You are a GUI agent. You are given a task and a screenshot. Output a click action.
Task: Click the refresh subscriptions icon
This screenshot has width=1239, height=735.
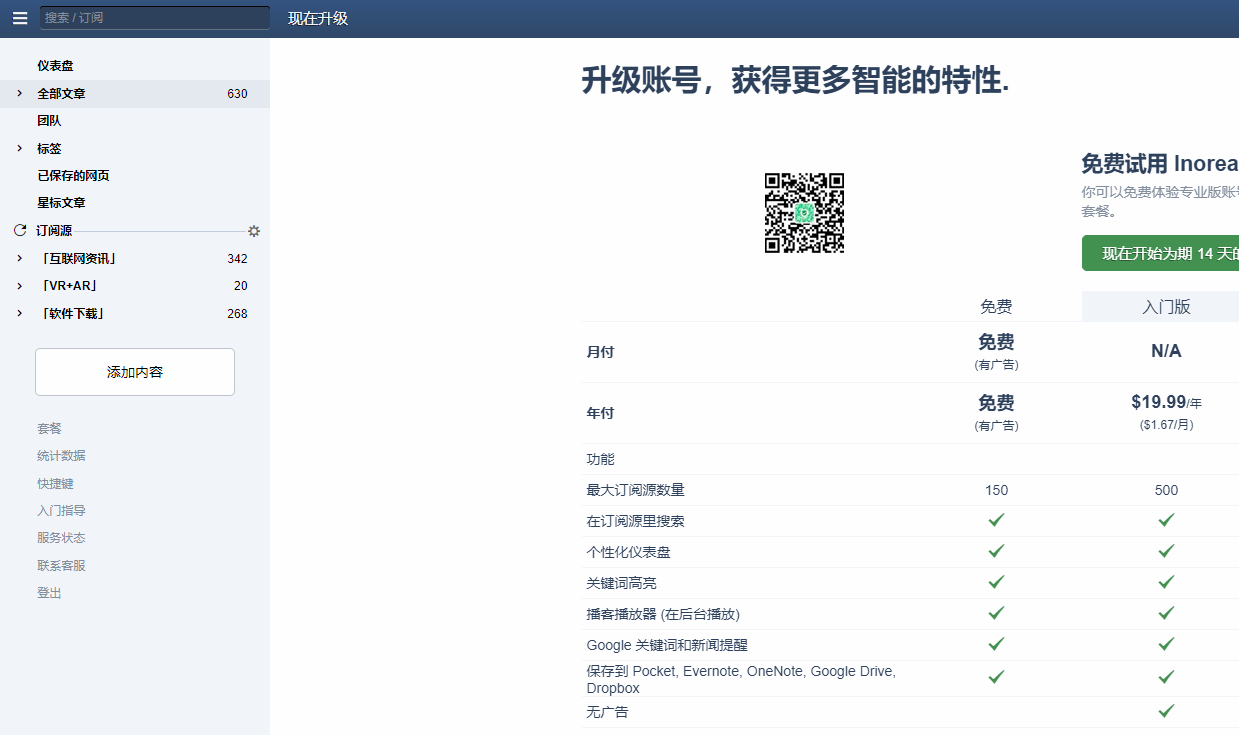[20, 231]
